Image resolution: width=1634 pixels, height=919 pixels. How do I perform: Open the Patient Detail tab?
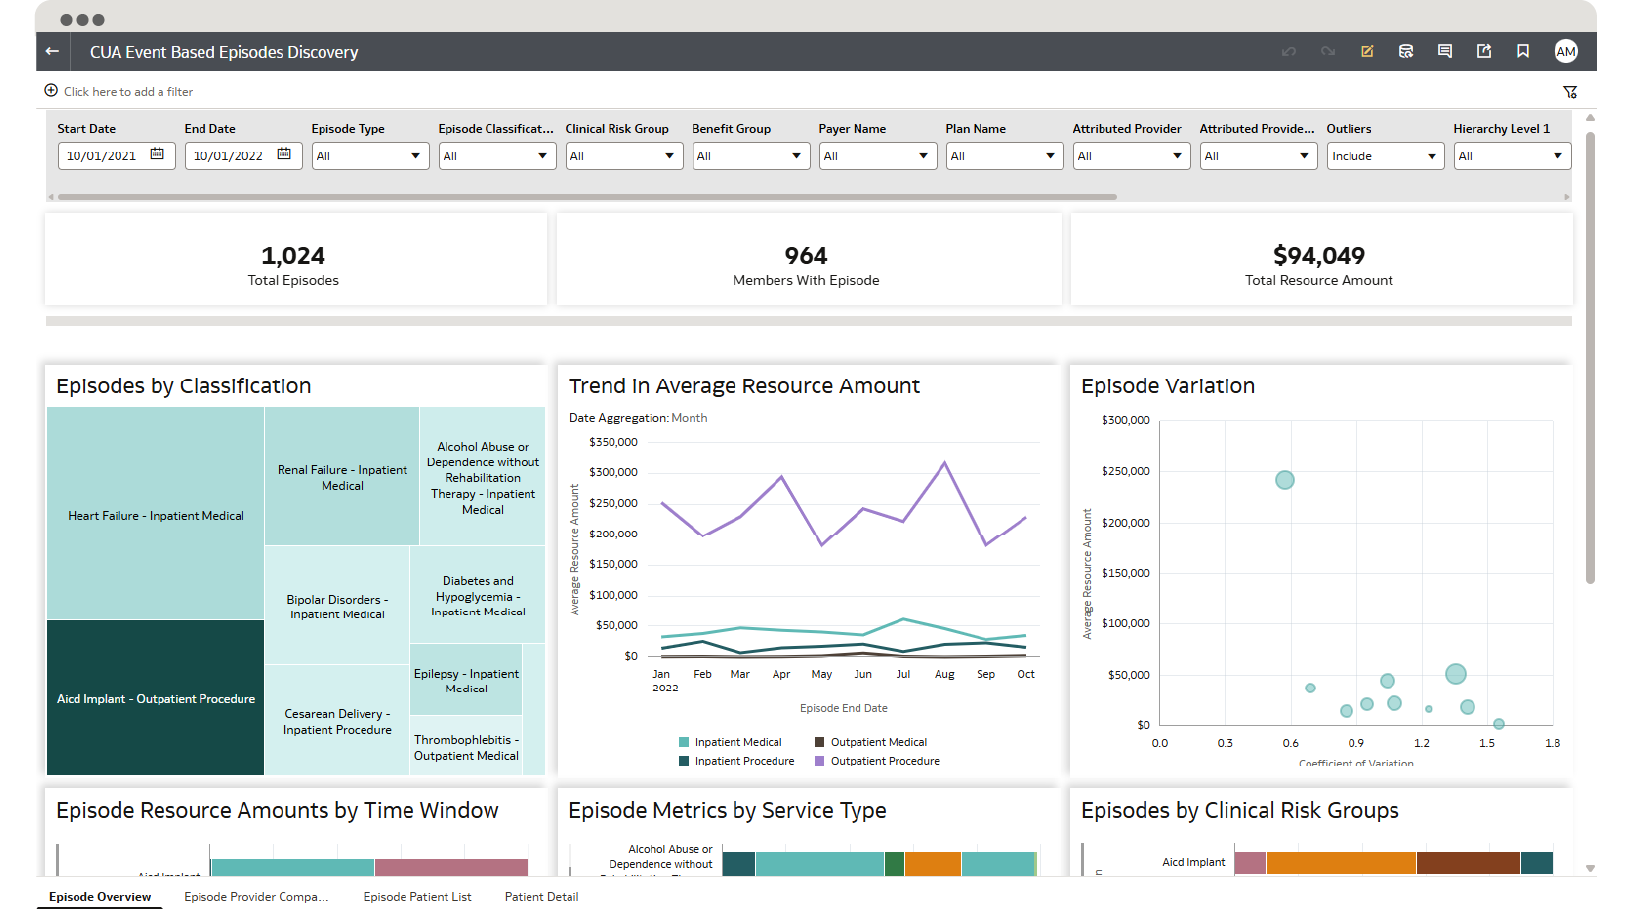click(x=541, y=896)
